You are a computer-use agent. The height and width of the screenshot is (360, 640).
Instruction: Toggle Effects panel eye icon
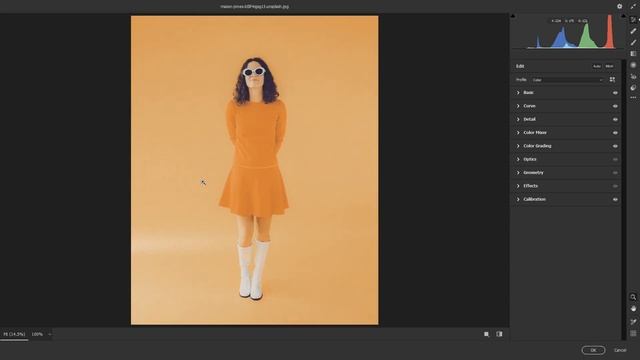pos(615,186)
